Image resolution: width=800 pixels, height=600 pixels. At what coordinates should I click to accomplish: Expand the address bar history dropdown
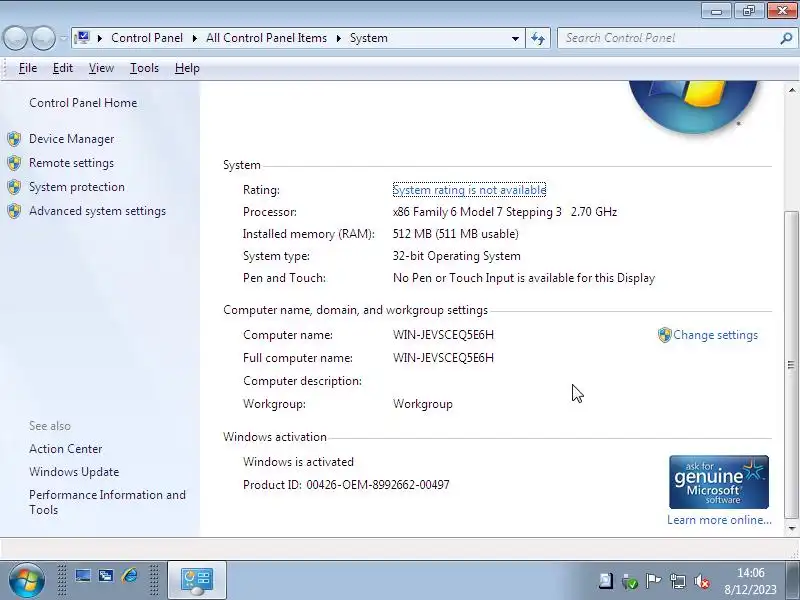pos(515,38)
